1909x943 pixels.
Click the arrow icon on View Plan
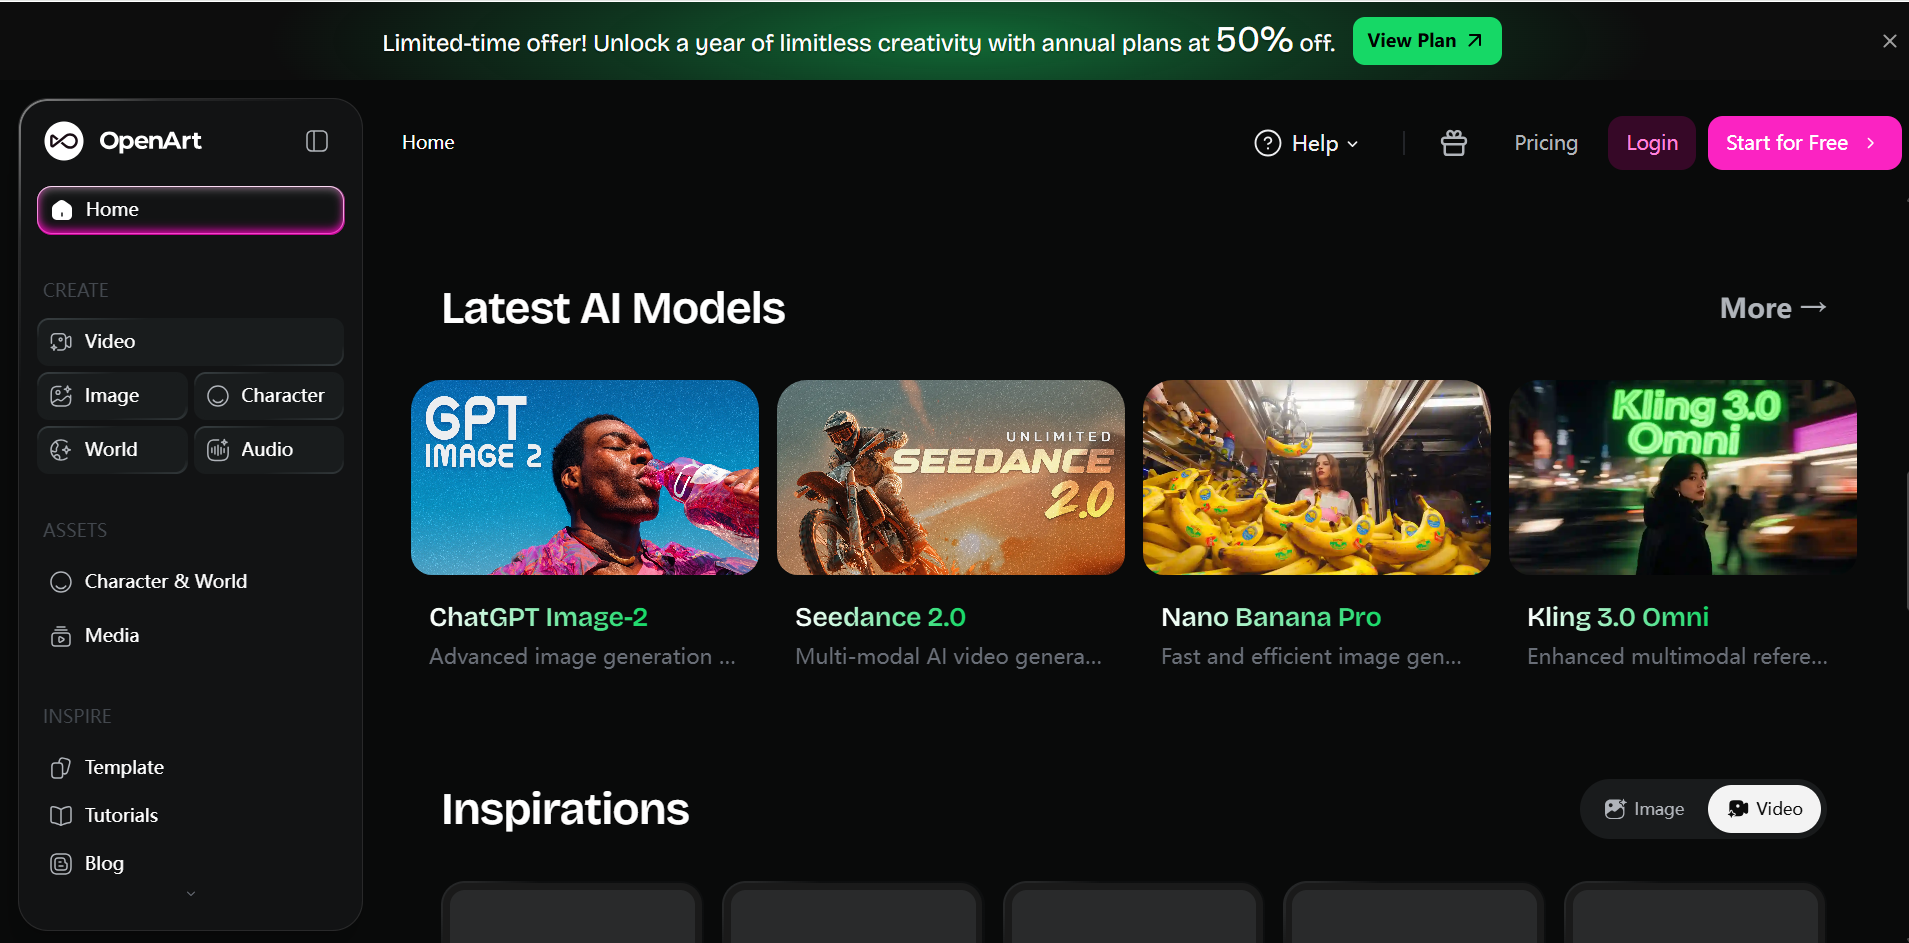1475,41
